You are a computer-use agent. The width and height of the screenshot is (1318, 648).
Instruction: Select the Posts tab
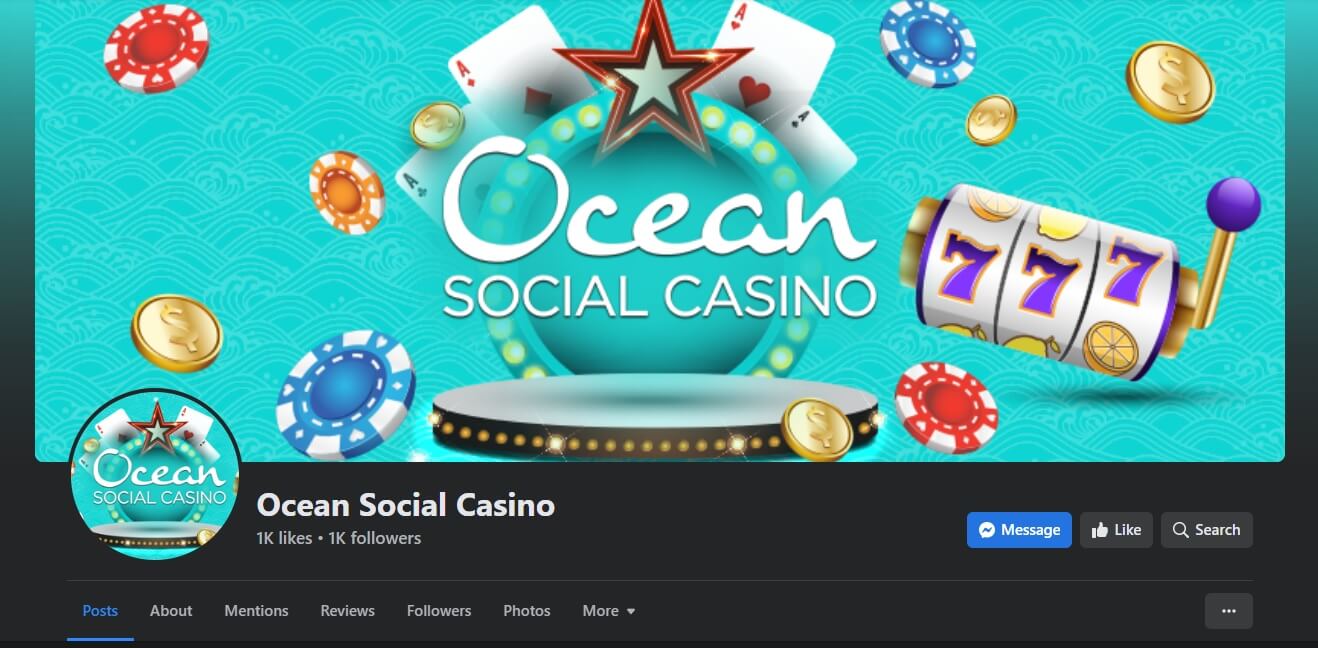[100, 611]
